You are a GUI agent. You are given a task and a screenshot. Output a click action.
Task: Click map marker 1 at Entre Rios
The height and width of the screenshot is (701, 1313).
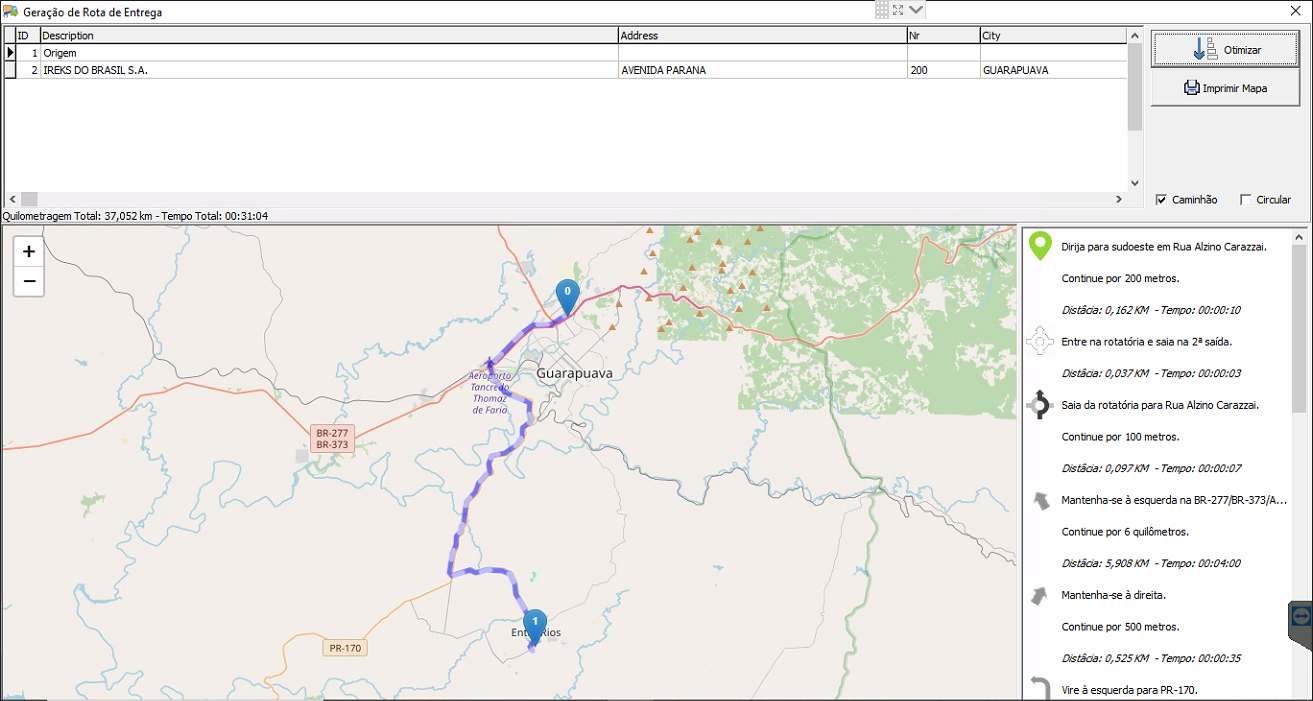(535, 627)
